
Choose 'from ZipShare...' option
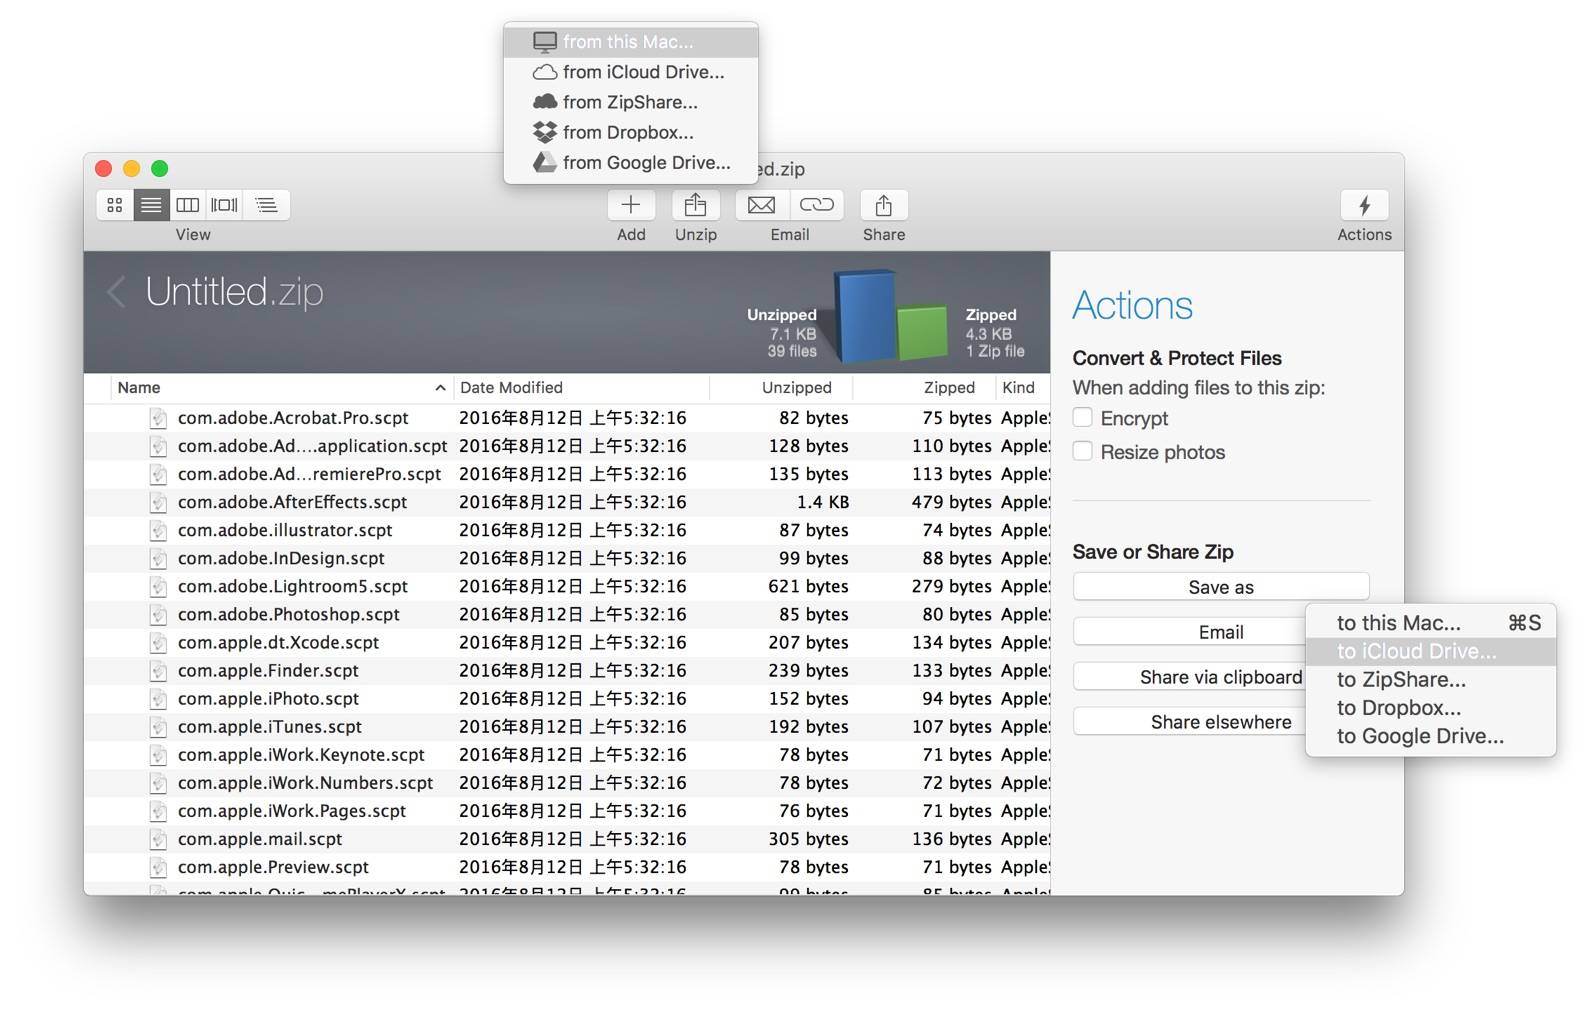(631, 102)
